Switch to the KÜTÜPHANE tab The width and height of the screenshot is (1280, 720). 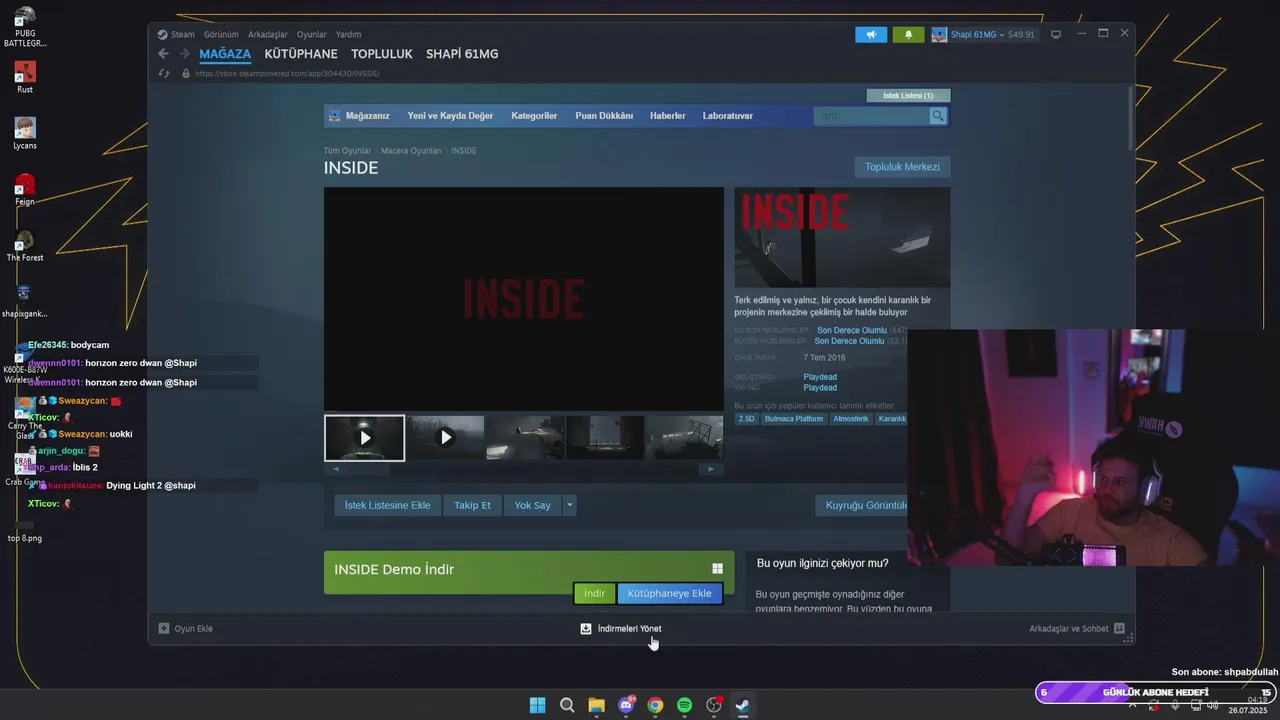301,54
